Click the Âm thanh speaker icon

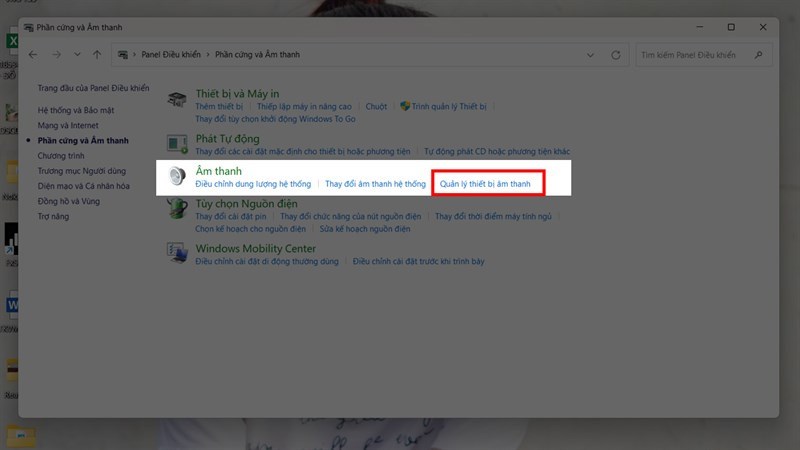[x=177, y=177]
